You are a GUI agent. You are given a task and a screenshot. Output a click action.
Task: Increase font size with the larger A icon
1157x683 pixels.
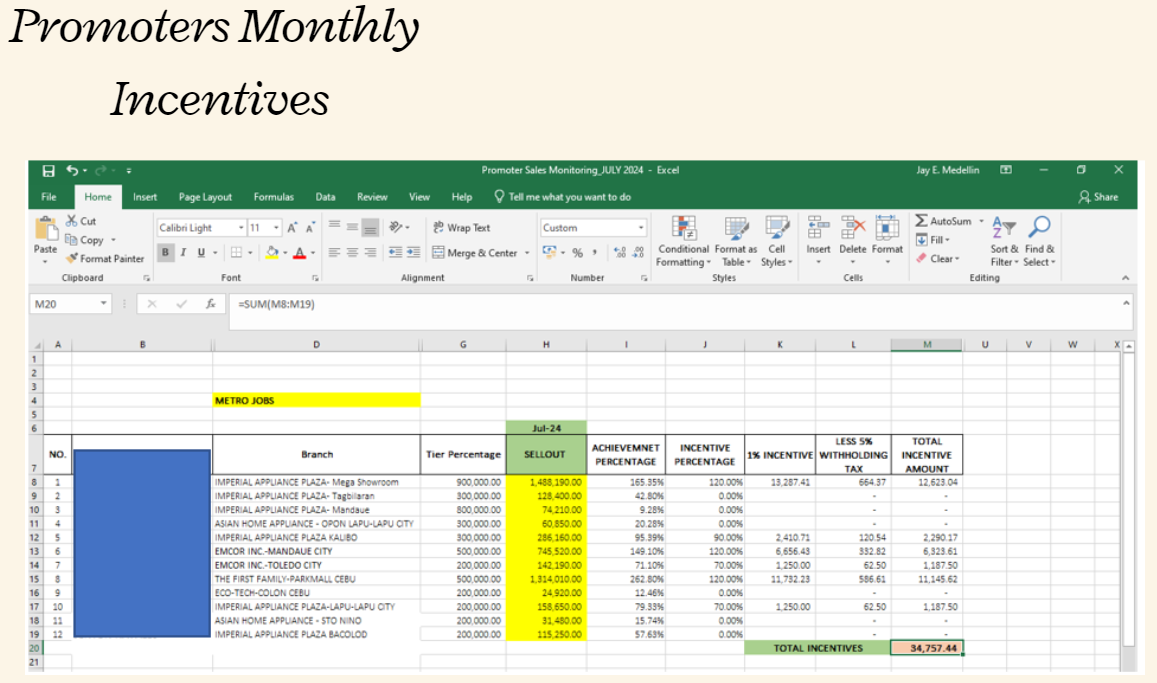coord(292,228)
